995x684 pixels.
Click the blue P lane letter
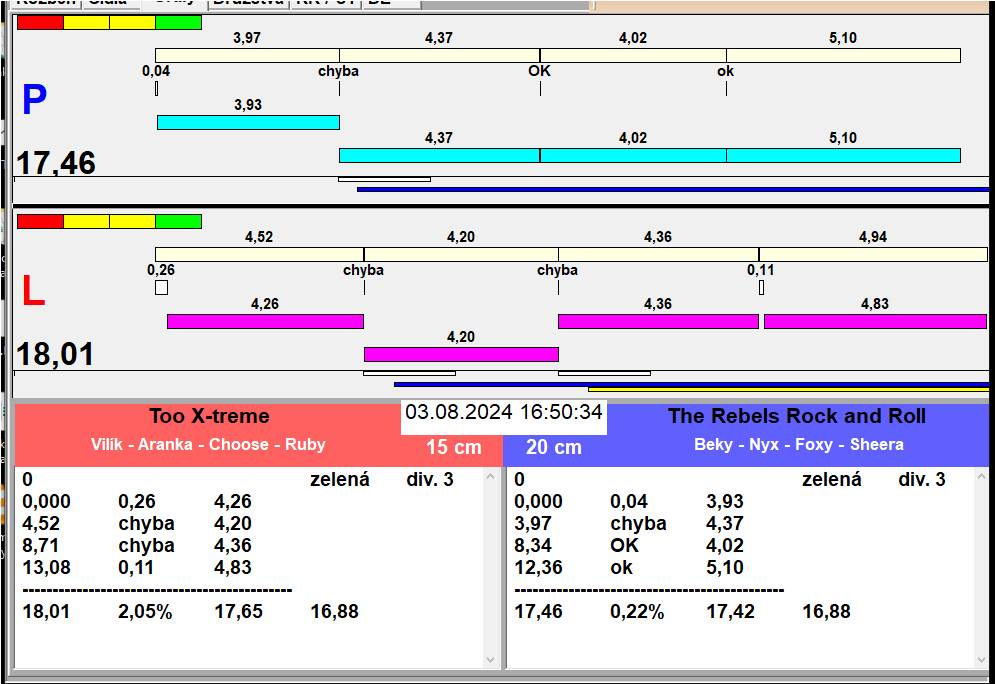click(x=34, y=100)
